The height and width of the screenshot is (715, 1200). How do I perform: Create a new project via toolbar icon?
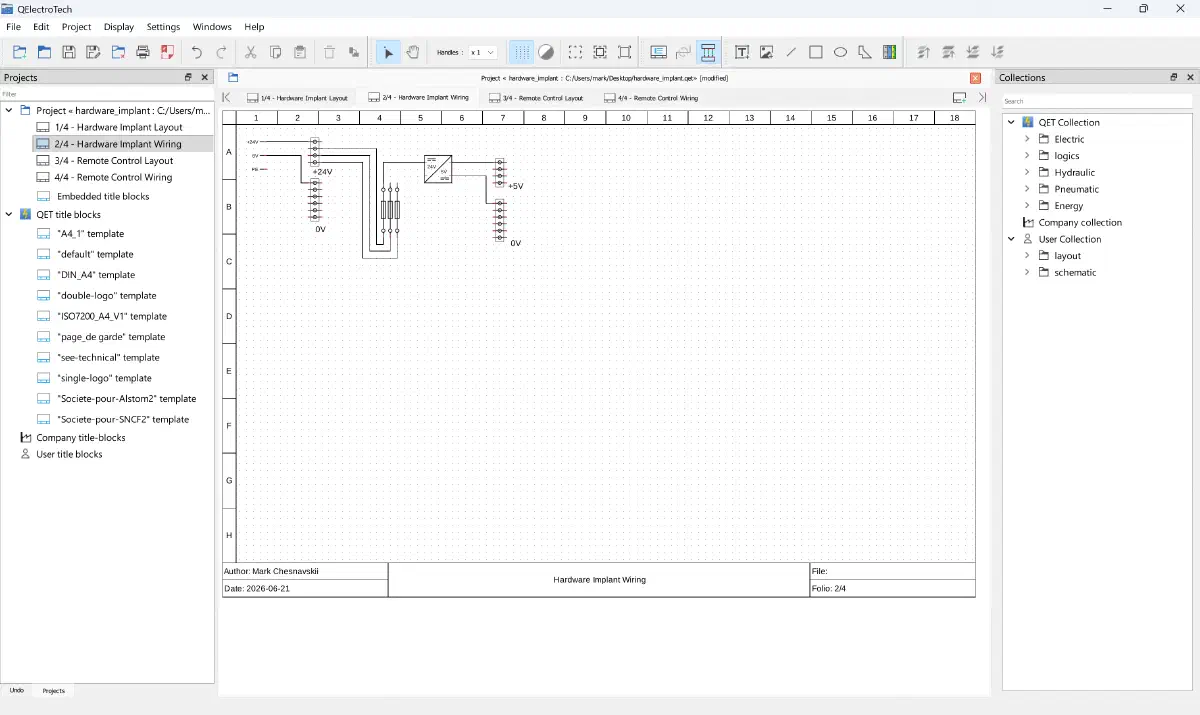[x=20, y=52]
